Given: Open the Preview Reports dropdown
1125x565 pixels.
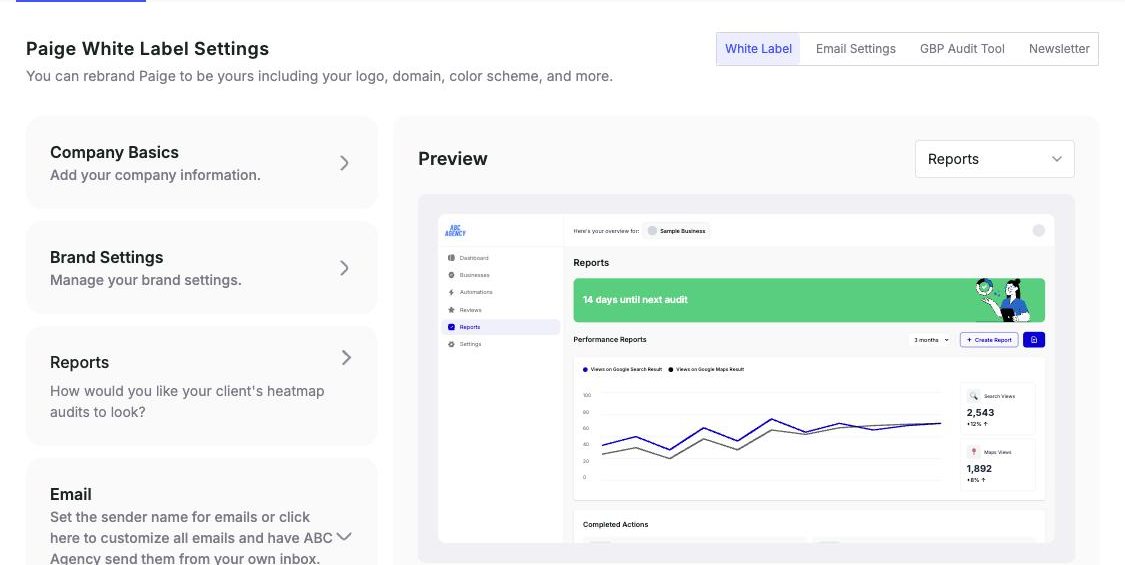Looking at the screenshot, I should pyautogui.click(x=994, y=159).
